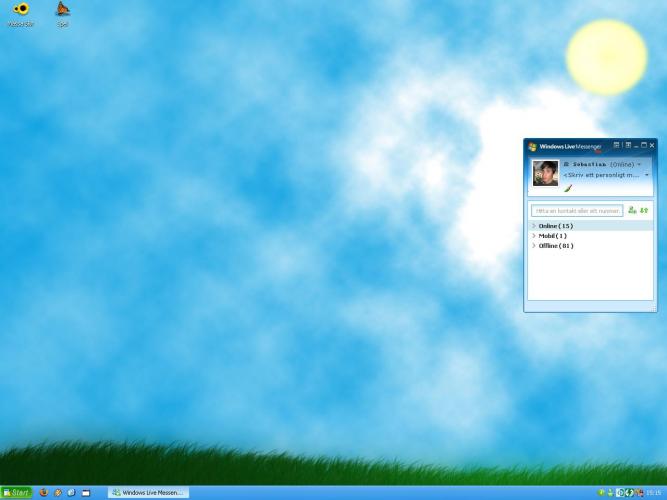Click the Windows Live Messenger logo in title bar

(532, 147)
